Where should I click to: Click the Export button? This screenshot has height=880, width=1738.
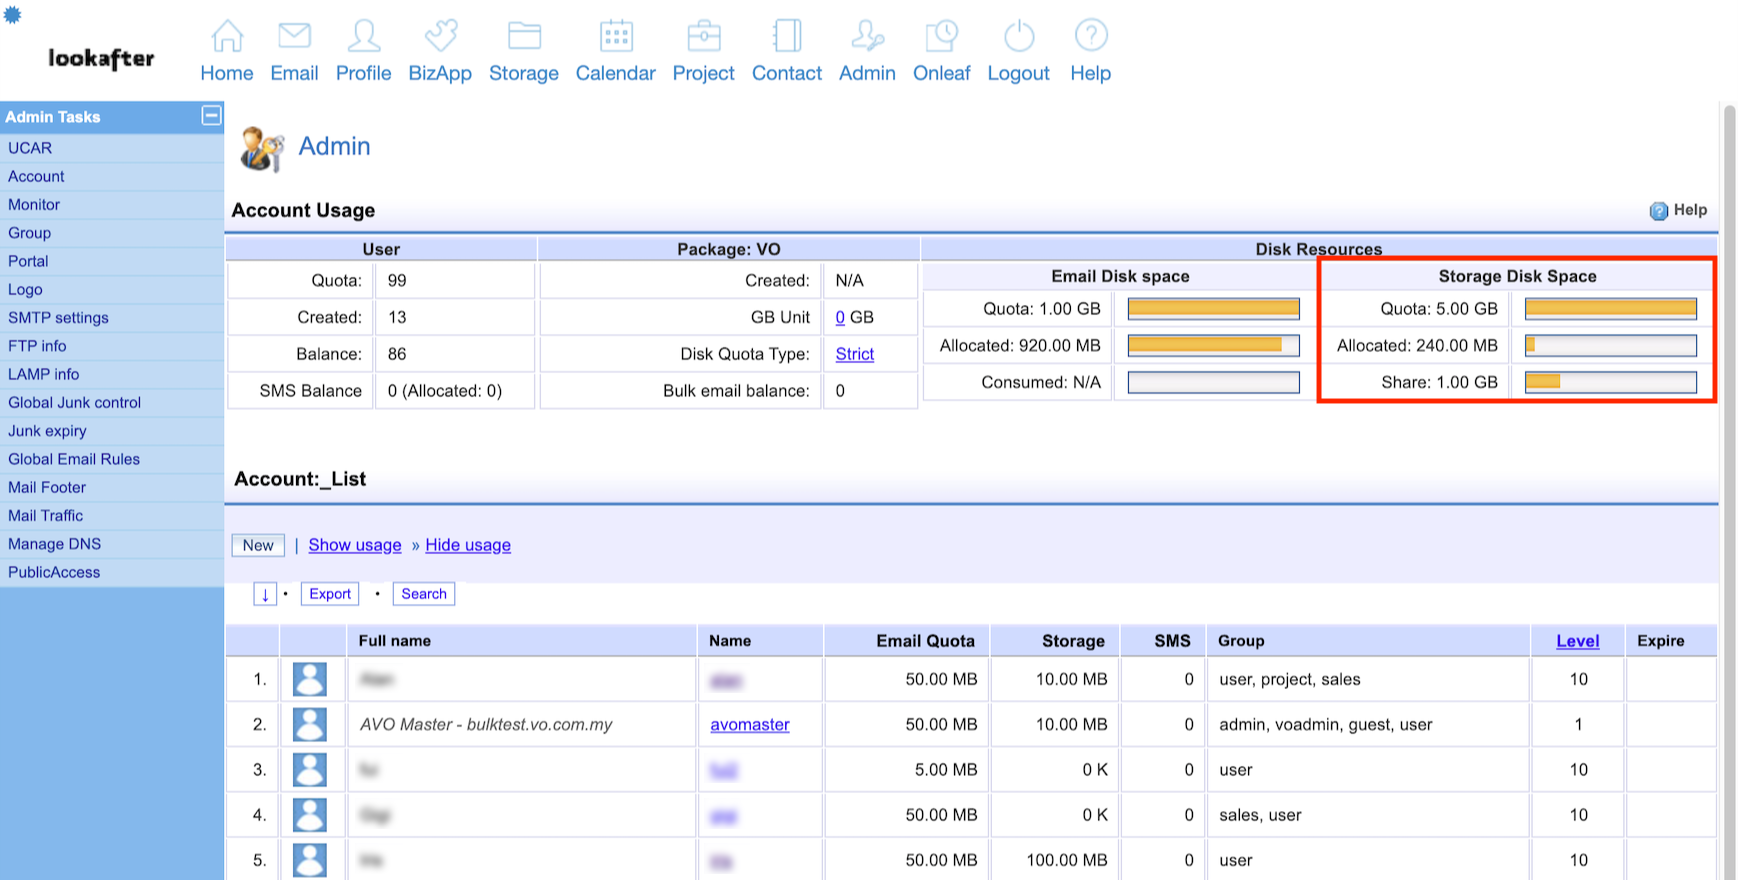pyautogui.click(x=330, y=594)
